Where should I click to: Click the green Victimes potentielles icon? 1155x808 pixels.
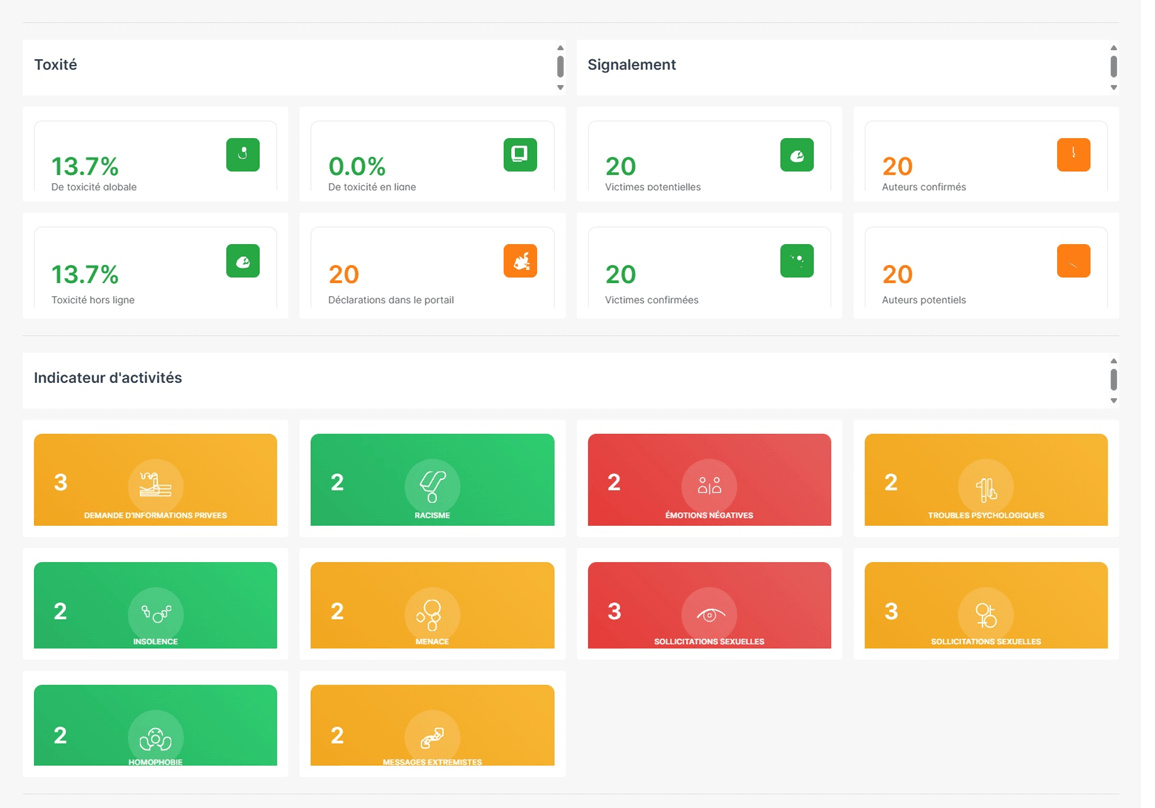(x=796, y=155)
